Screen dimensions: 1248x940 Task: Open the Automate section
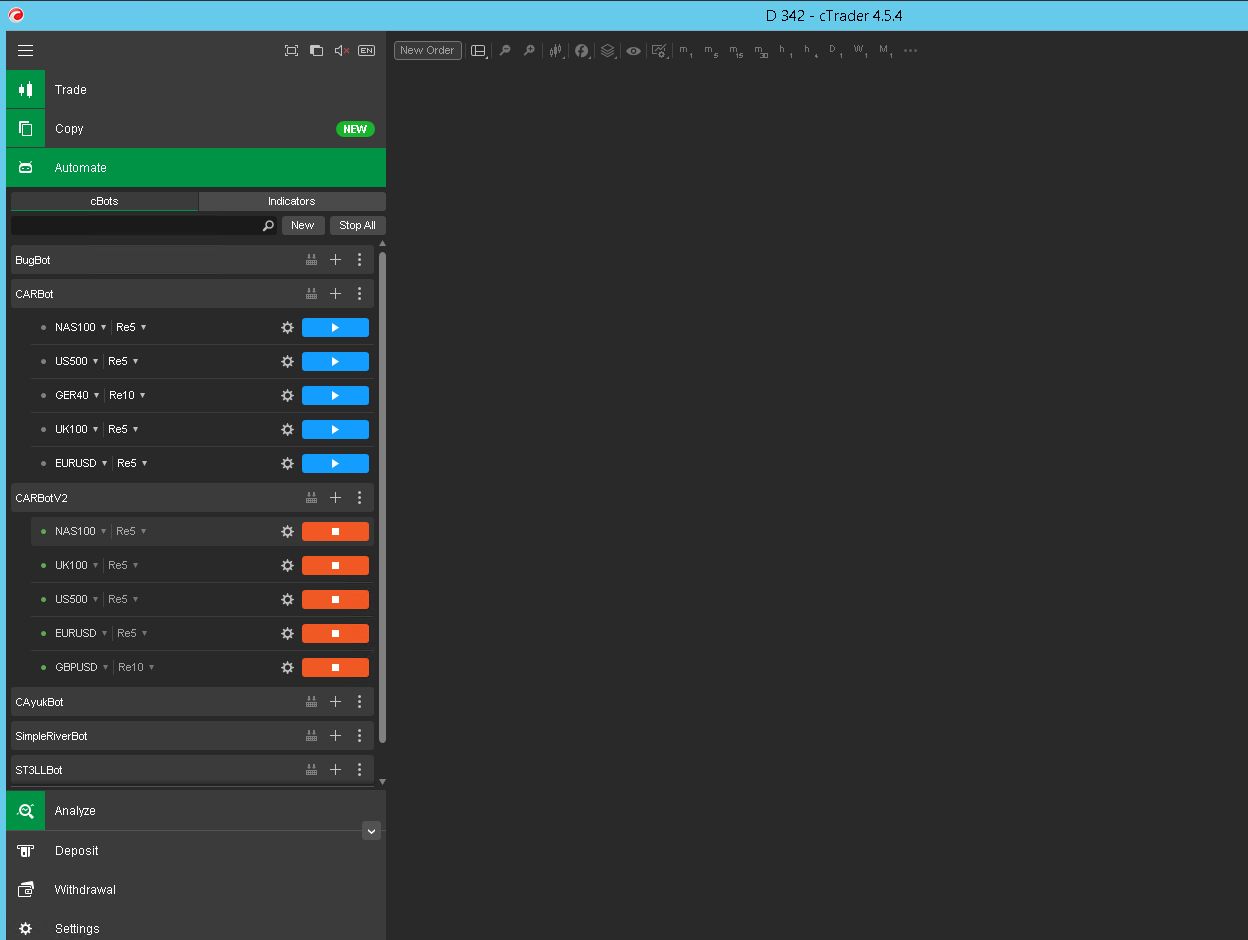point(196,168)
